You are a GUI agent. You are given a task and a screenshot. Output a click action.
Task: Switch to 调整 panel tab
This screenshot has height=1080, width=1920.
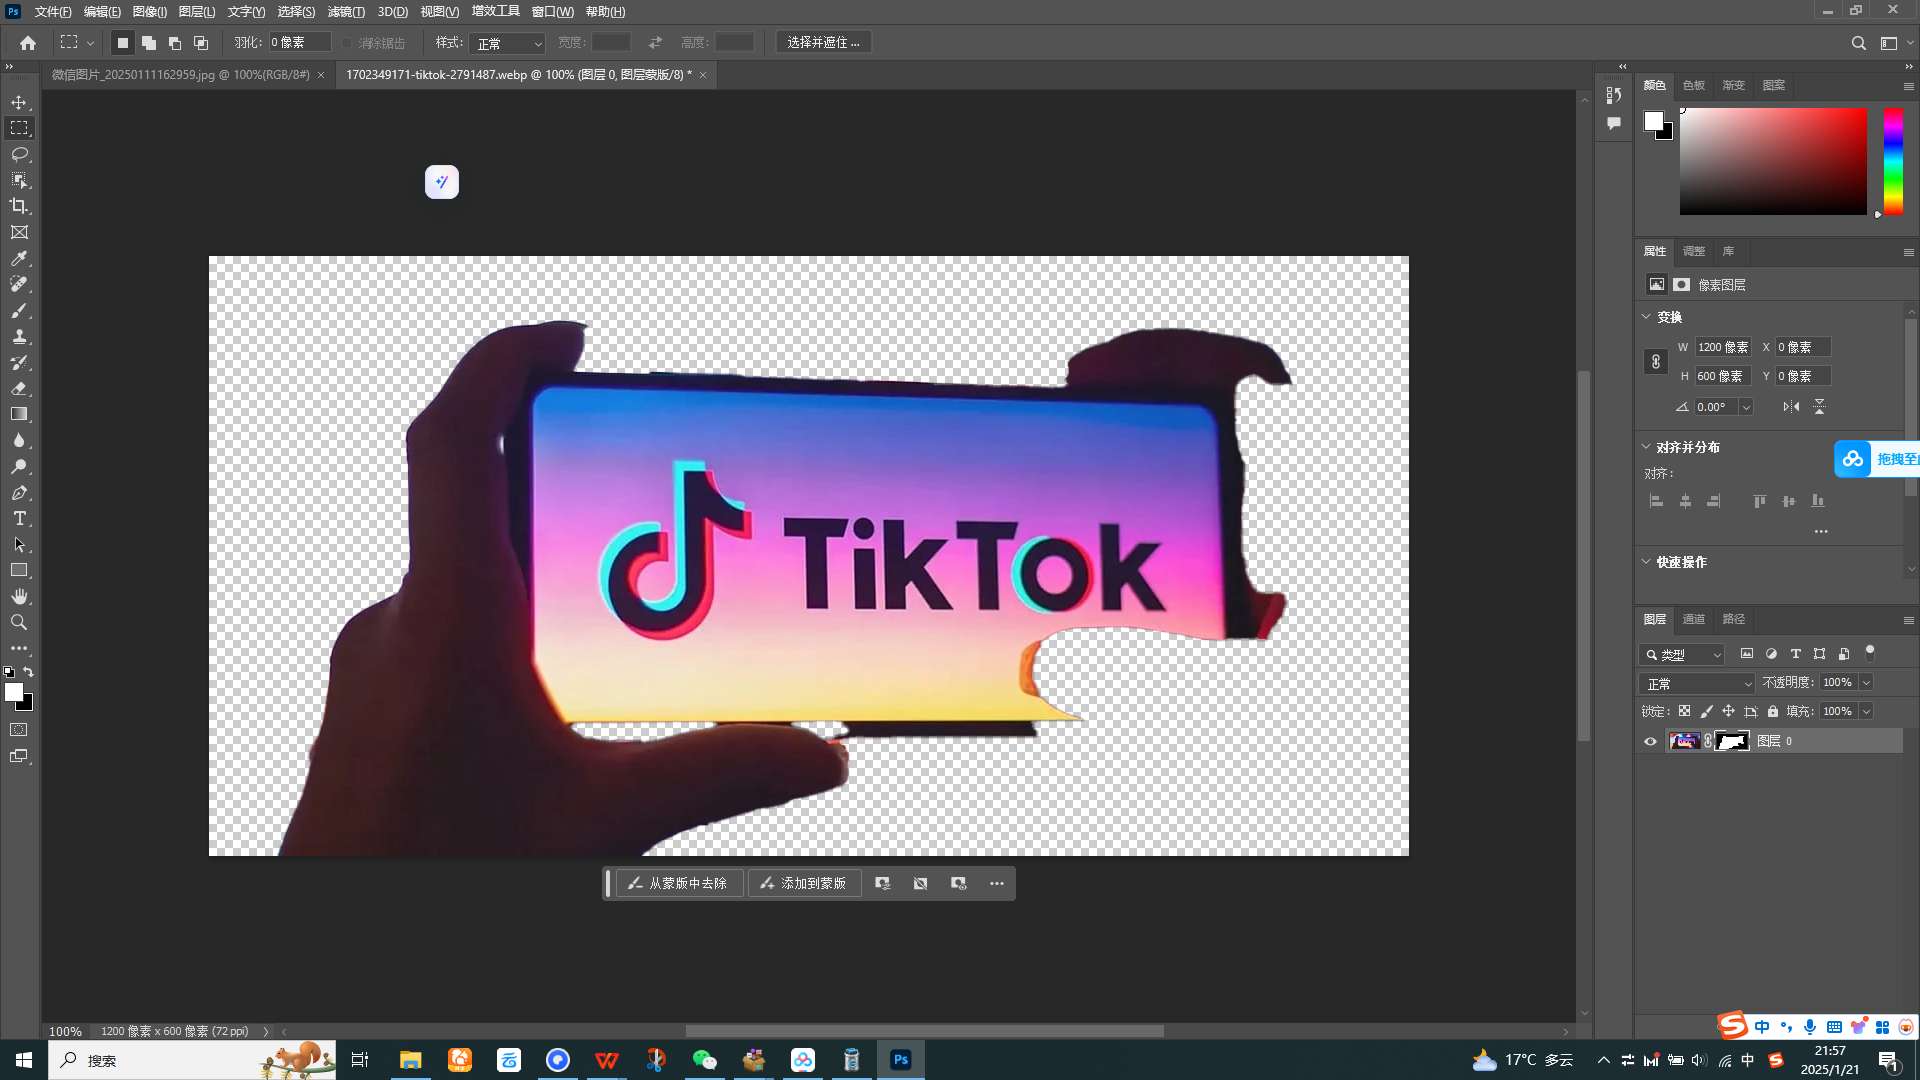pos(1694,251)
